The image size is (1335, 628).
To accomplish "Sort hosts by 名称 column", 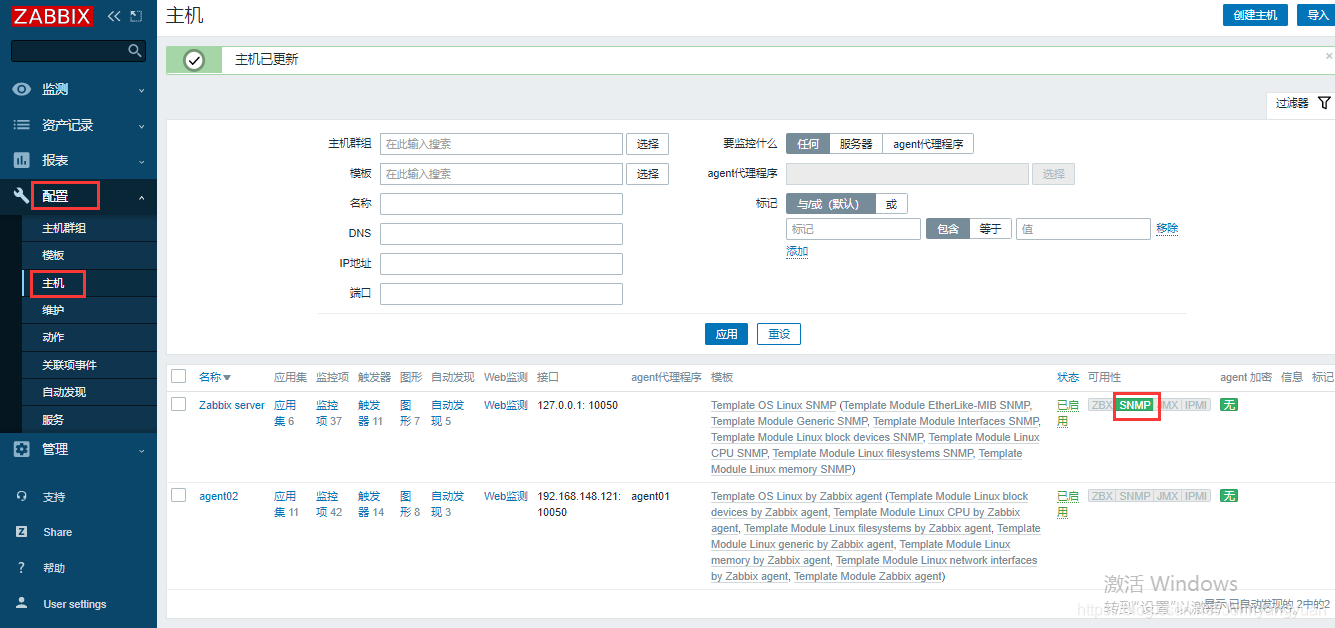I will coord(214,377).
